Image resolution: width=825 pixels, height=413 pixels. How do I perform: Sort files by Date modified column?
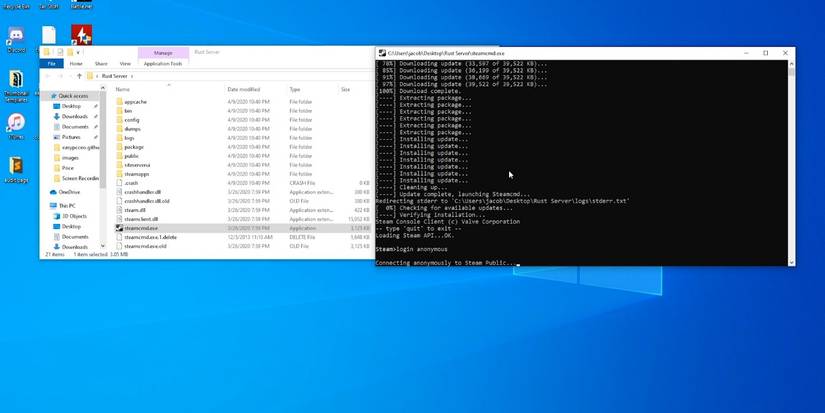[x=243, y=89]
